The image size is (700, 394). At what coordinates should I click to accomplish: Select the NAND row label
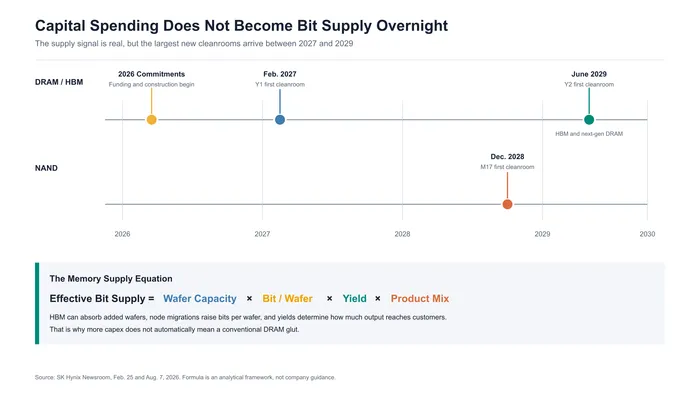[x=46, y=168]
